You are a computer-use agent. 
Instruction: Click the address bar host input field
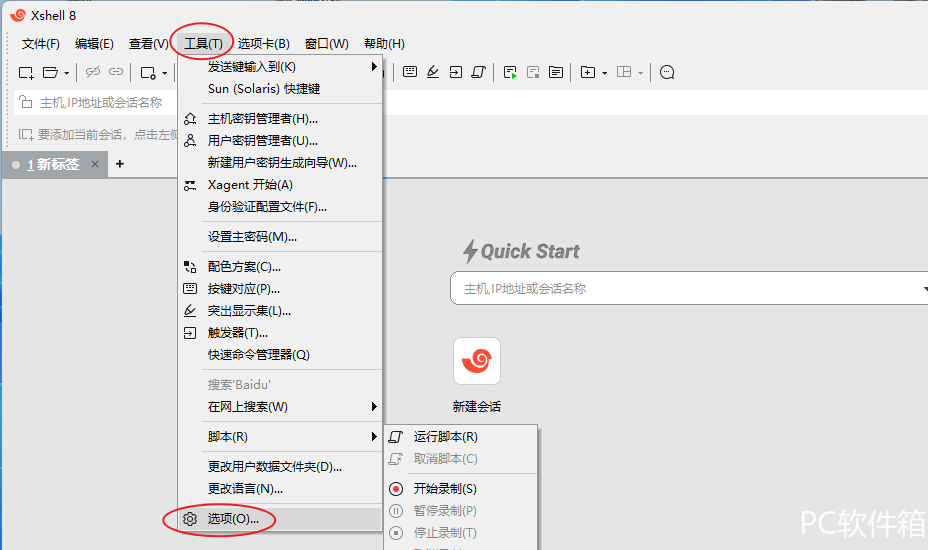click(x=101, y=102)
